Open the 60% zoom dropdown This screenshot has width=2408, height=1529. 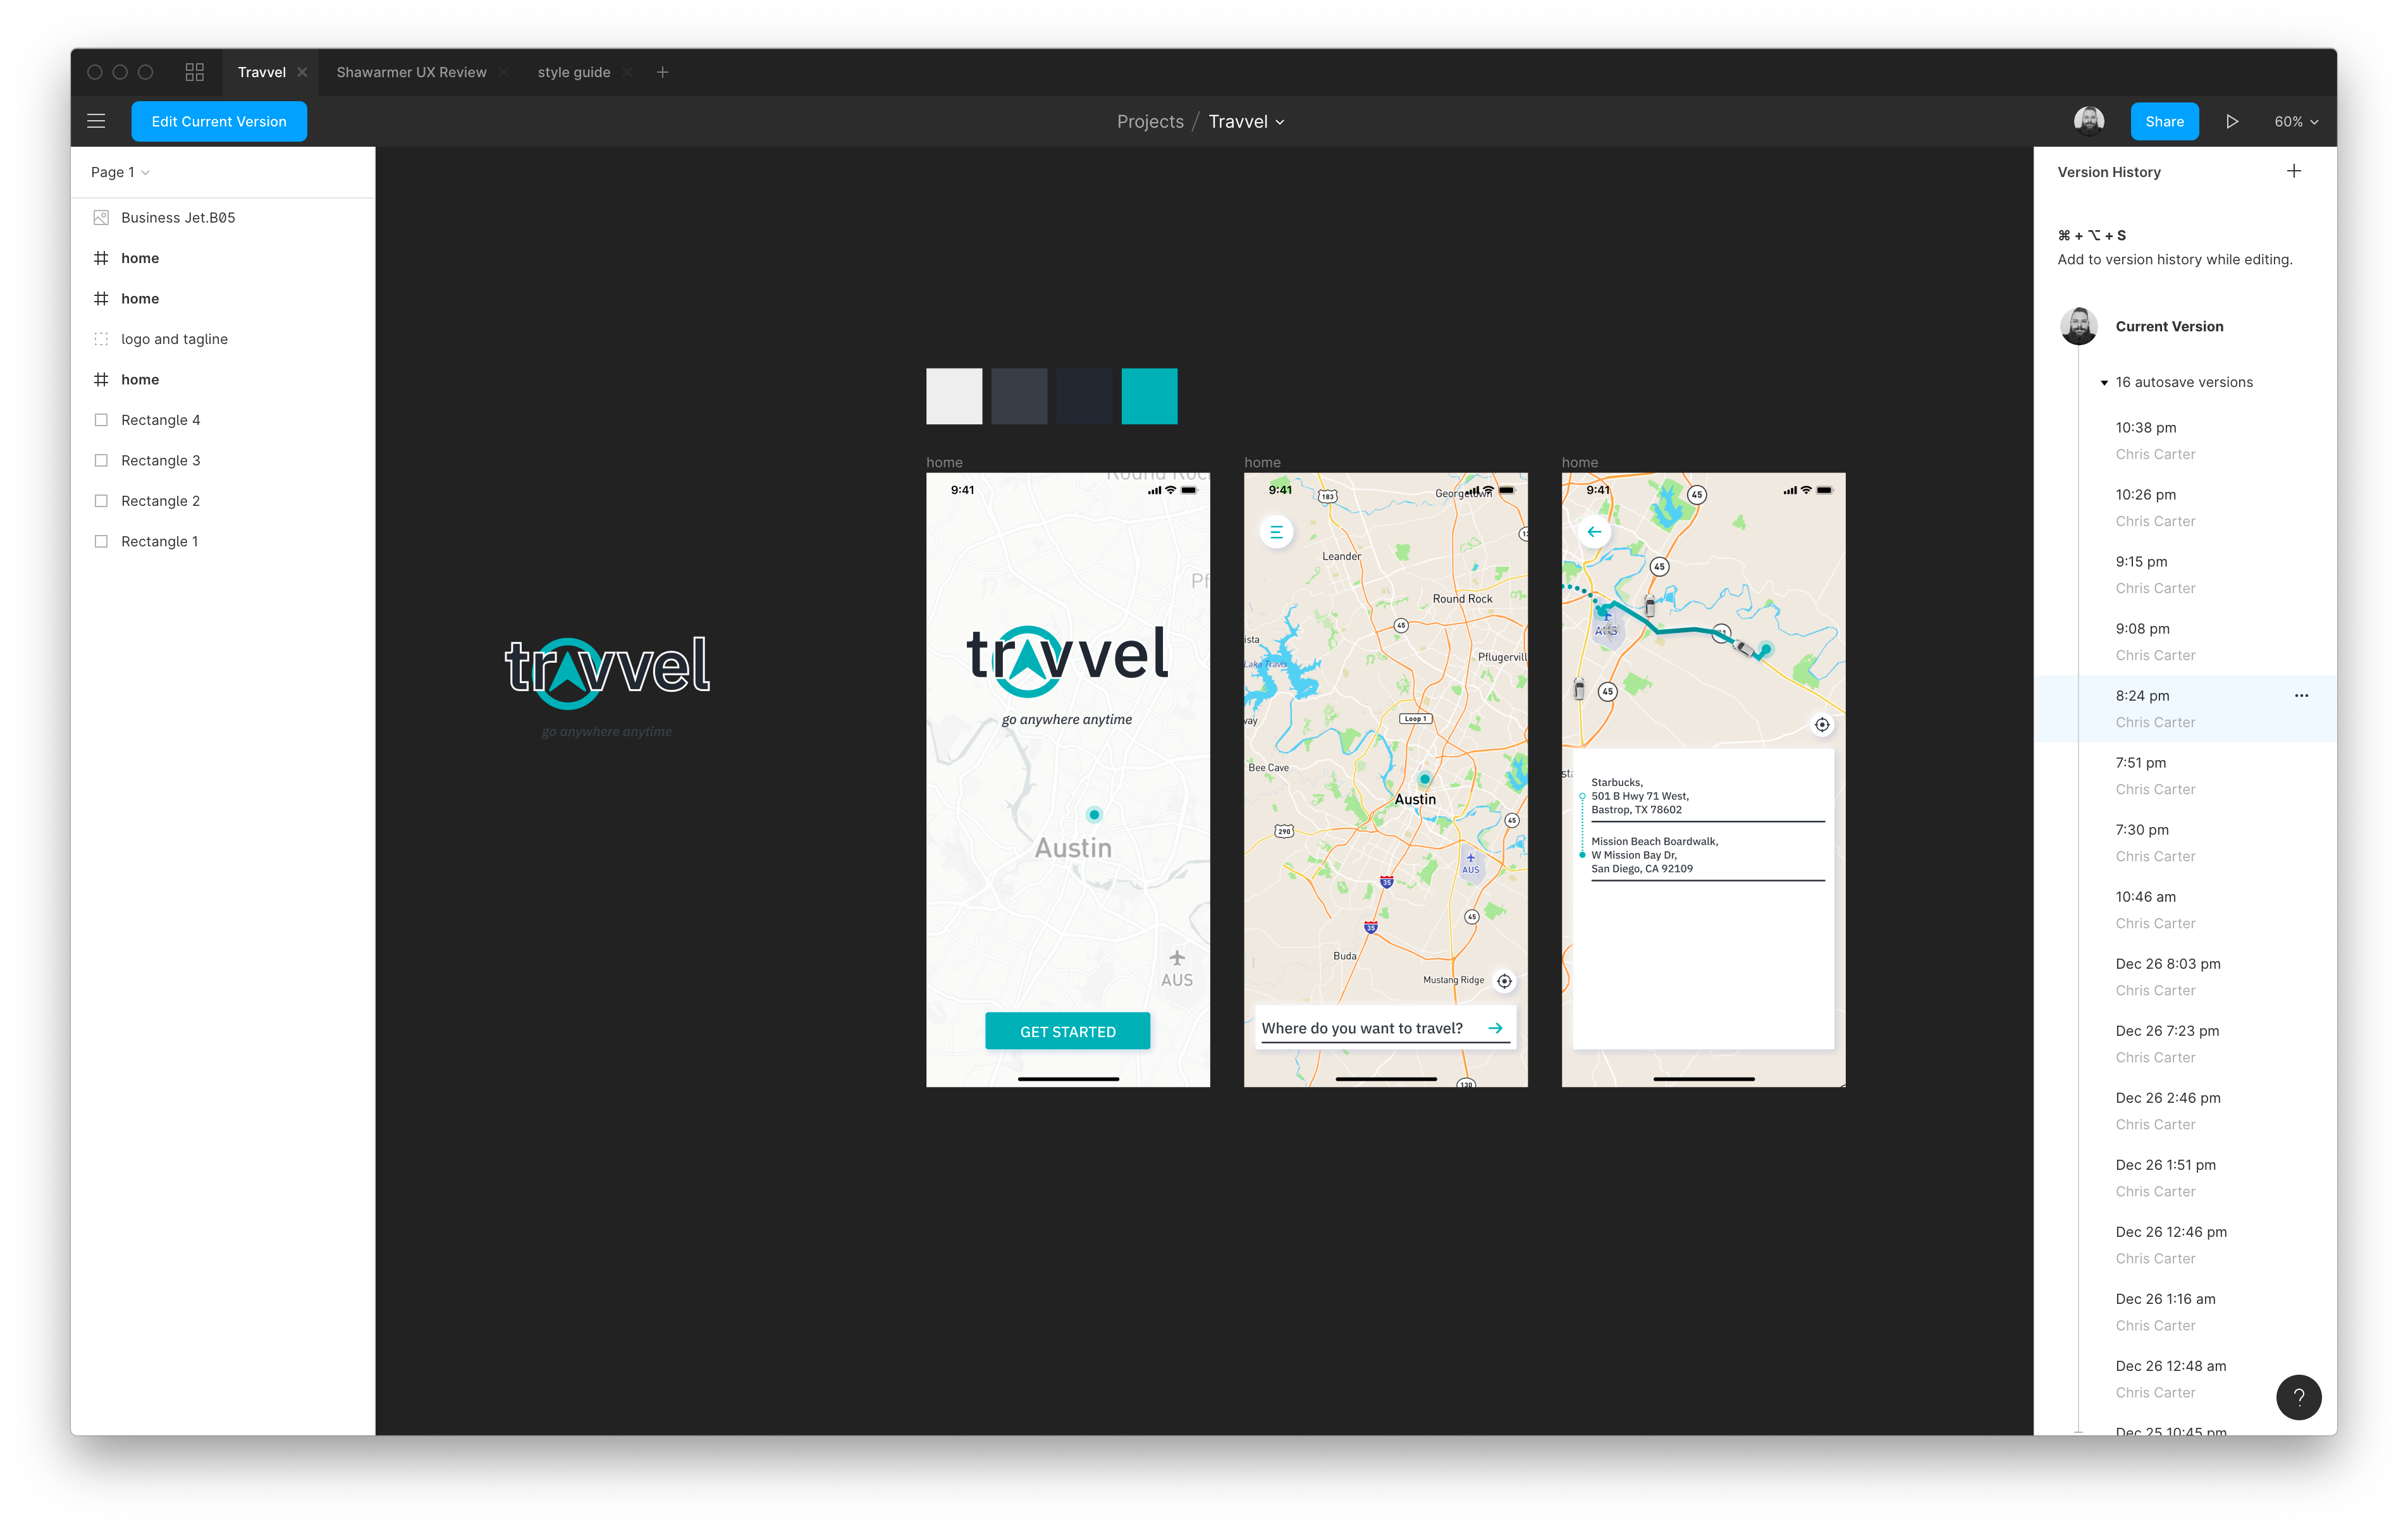point(2295,121)
